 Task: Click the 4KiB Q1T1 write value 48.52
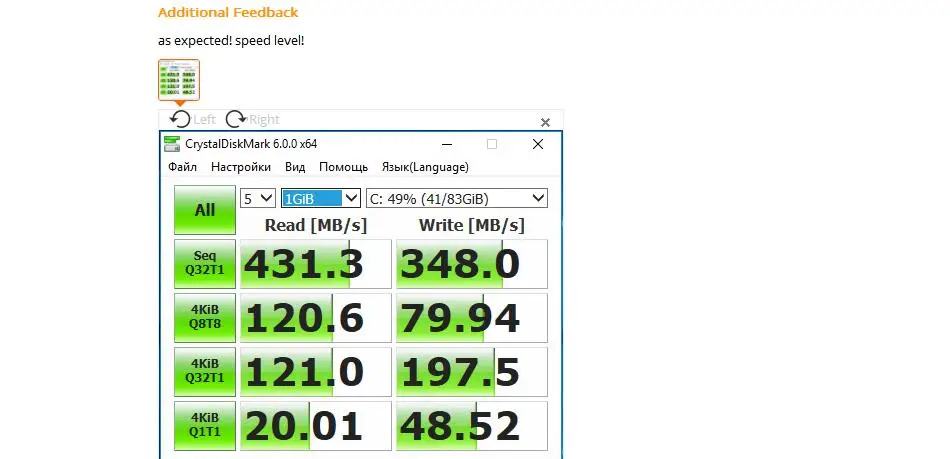point(472,426)
